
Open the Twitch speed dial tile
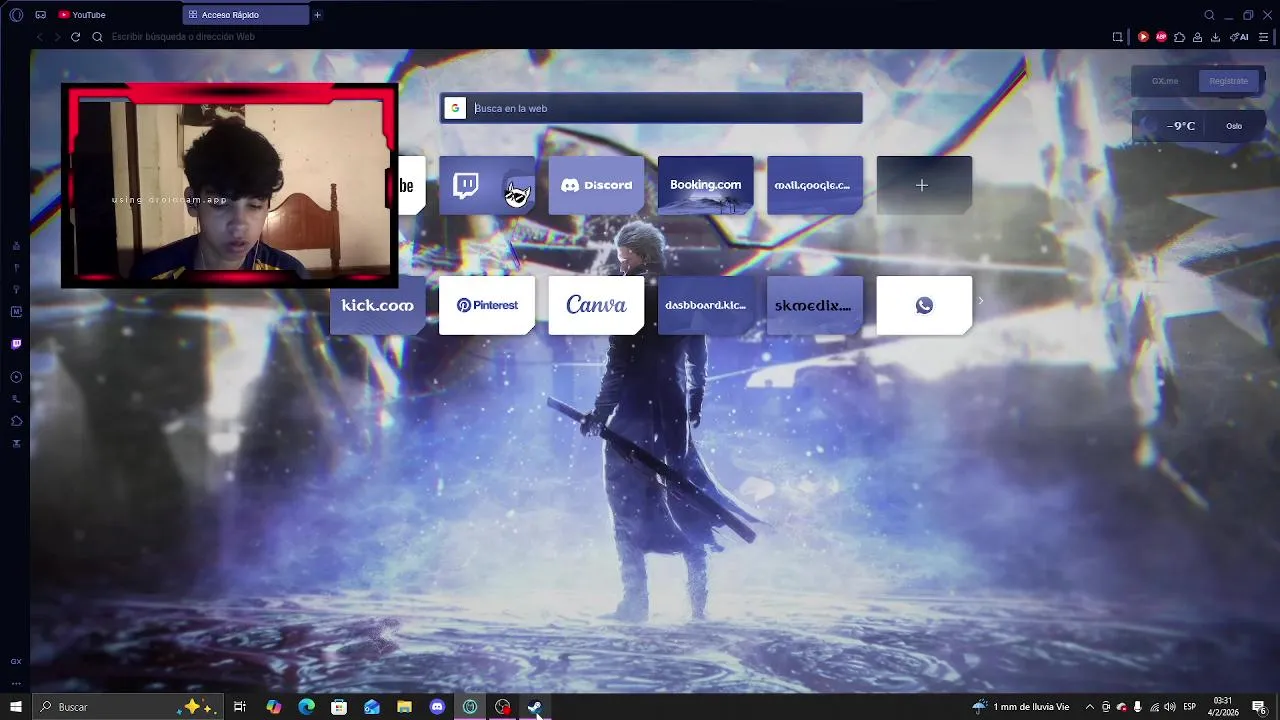[x=487, y=185]
